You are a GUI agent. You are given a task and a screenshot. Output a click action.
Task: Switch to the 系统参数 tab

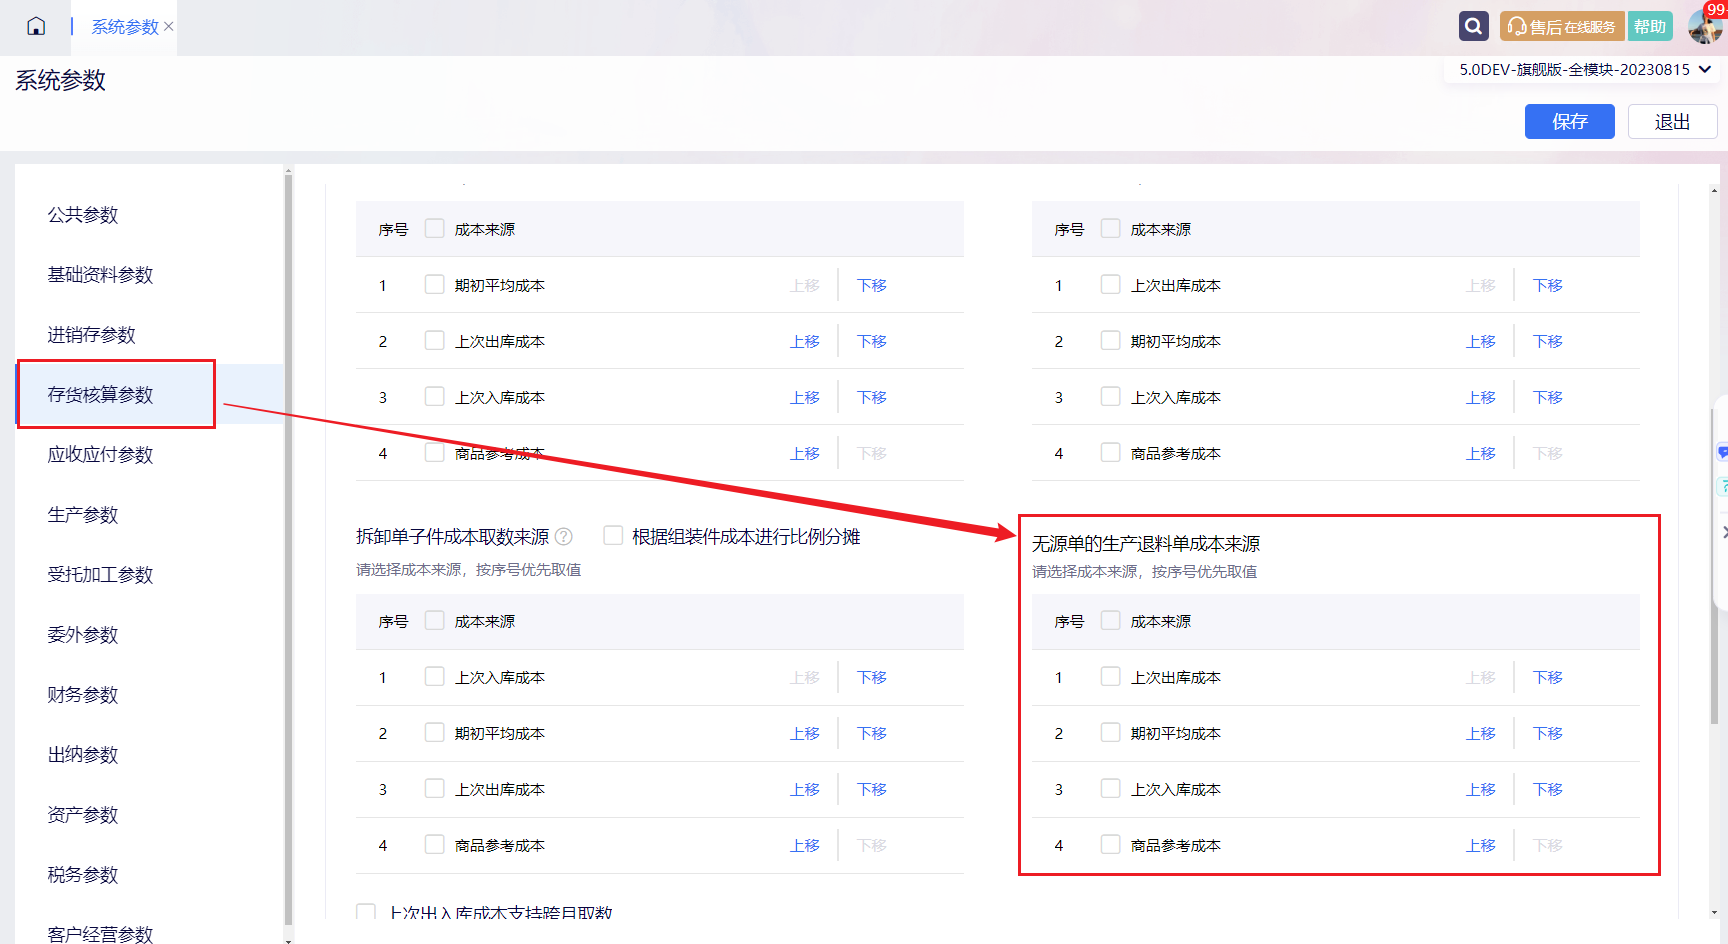coord(125,27)
